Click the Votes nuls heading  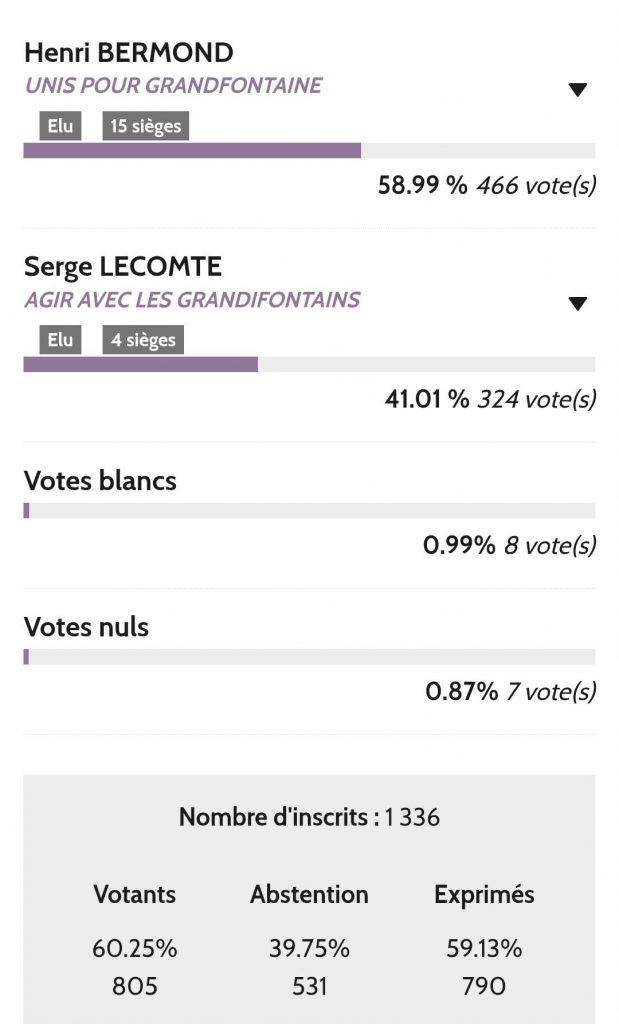pos(86,628)
